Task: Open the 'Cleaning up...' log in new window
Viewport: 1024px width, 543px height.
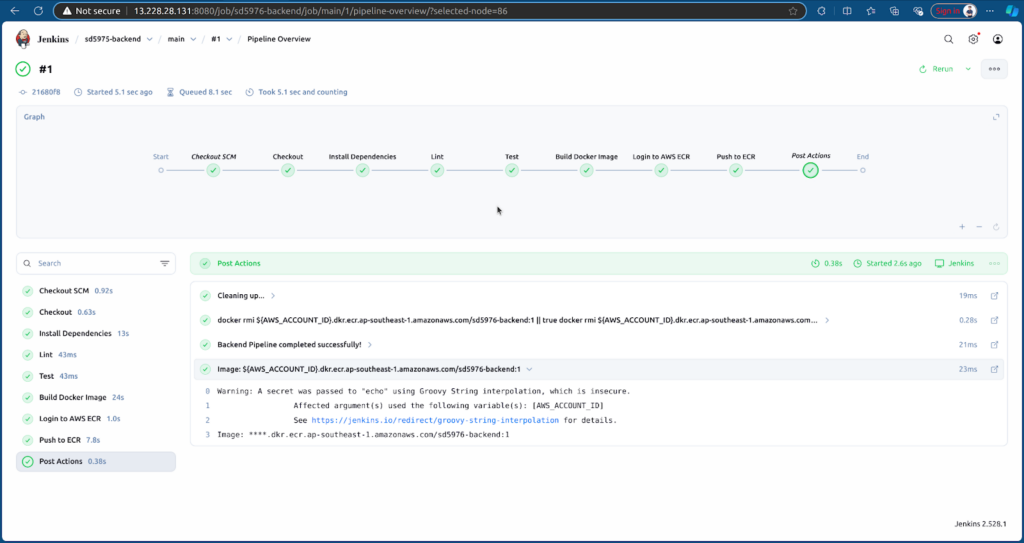Action: [x=994, y=296]
